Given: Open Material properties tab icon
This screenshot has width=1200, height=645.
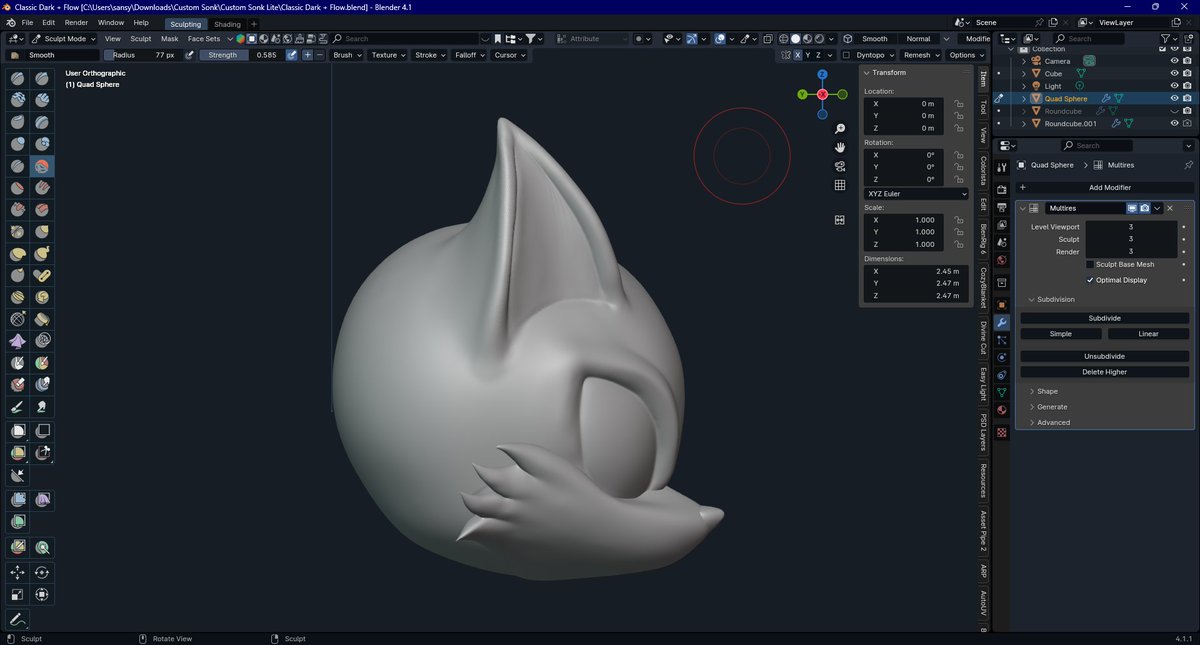Looking at the screenshot, I should pyautogui.click(x=1002, y=410).
